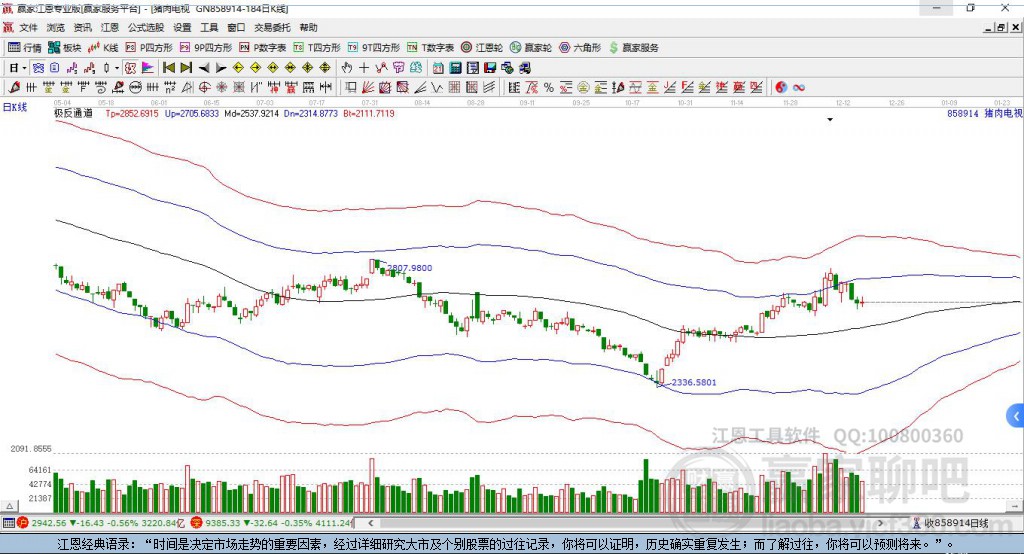Click the 沪 index badge
Screen dimensions: 1024x554
click(23, 523)
